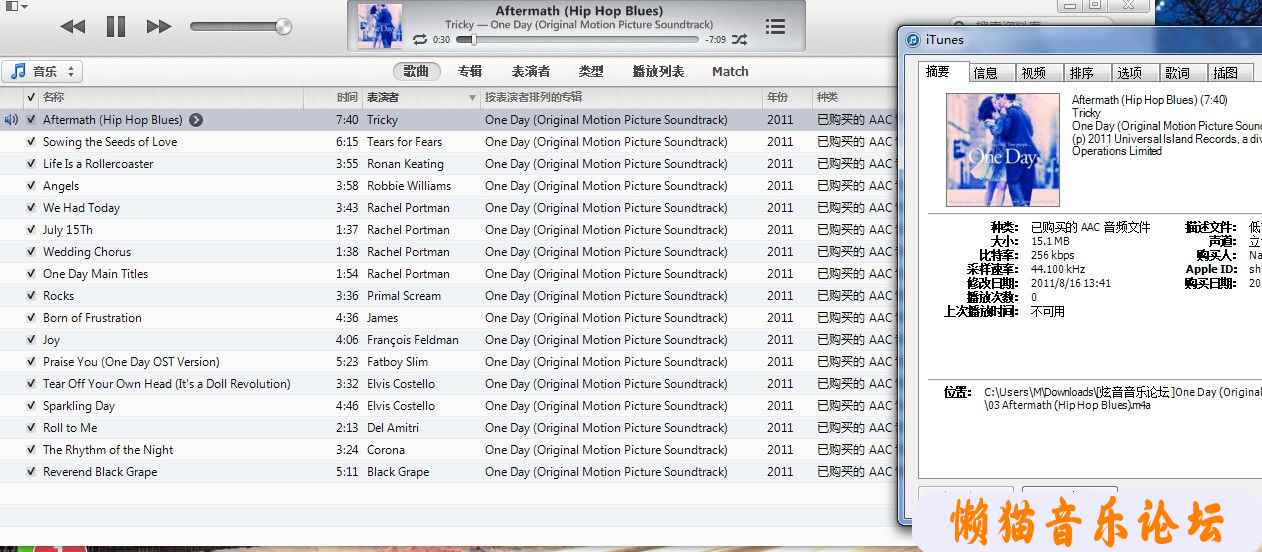Pause the currently playing song
Viewport: 1262px width, 552px height.
pyautogui.click(x=116, y=27)
